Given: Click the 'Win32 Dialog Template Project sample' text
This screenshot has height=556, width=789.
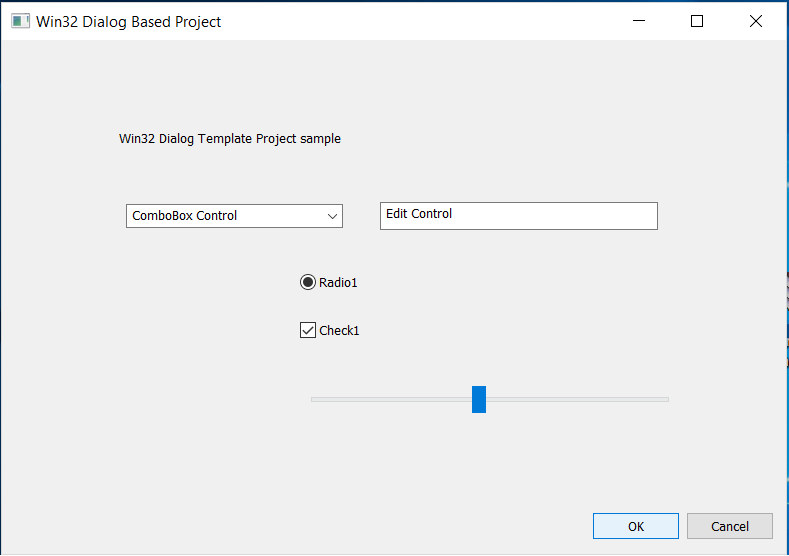Looking at the screenshot, I should pos(230,139).
